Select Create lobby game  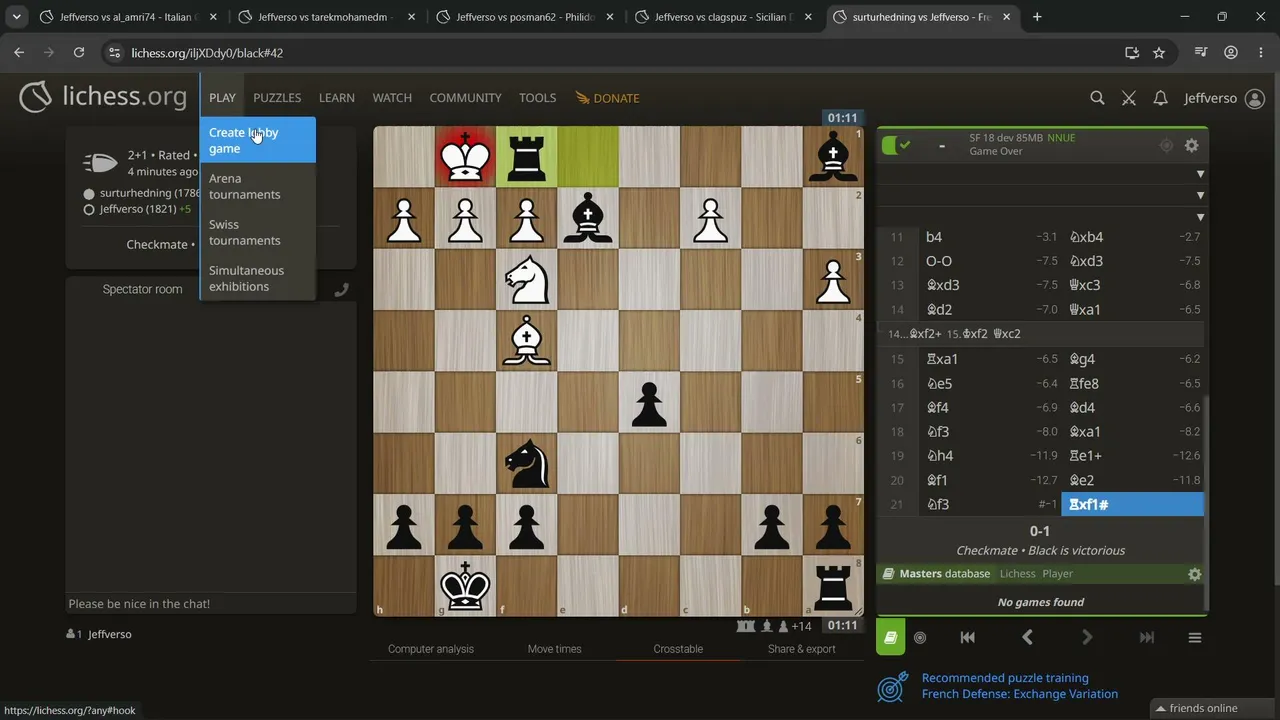(x=258, y=140)
